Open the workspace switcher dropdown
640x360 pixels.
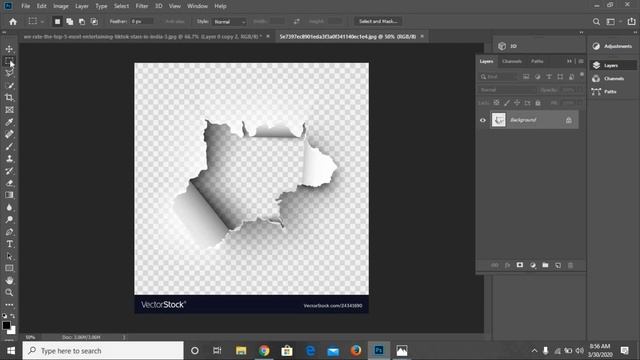(x=613, y=22)
